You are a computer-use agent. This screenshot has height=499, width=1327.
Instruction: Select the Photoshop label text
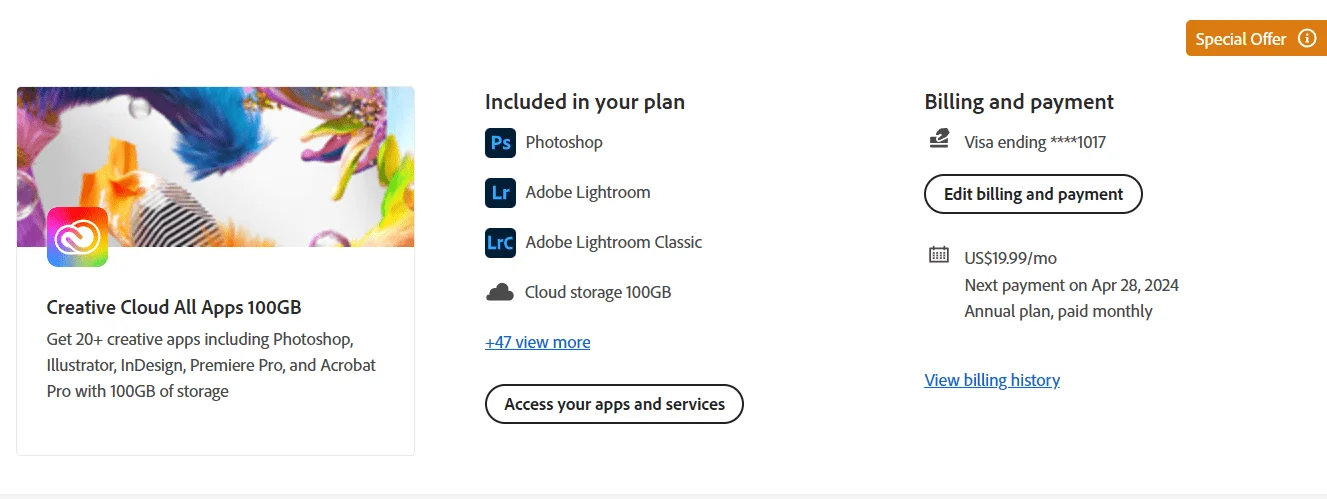coord(564,142)
